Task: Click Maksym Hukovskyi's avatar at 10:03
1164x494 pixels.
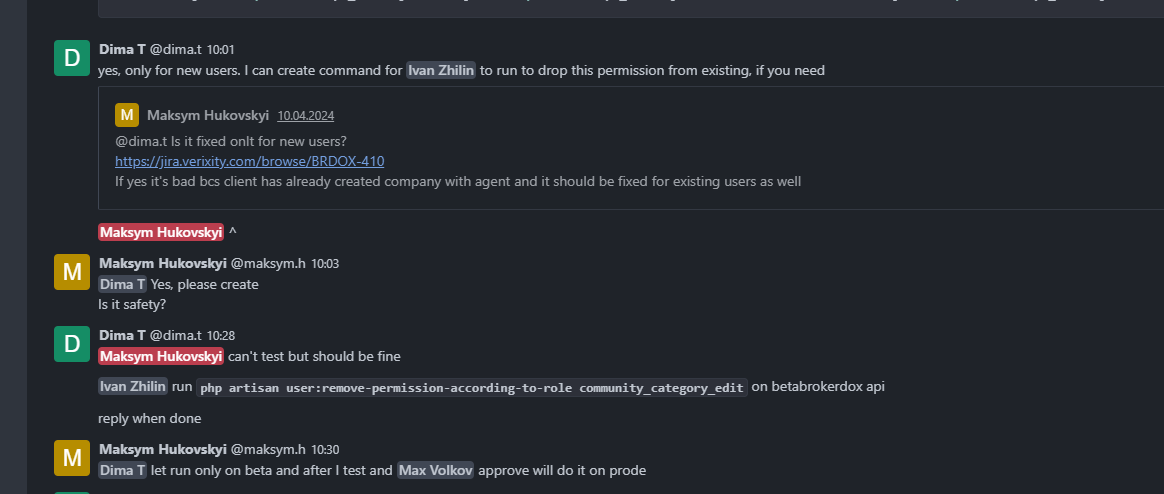Action: coord(72,272)
